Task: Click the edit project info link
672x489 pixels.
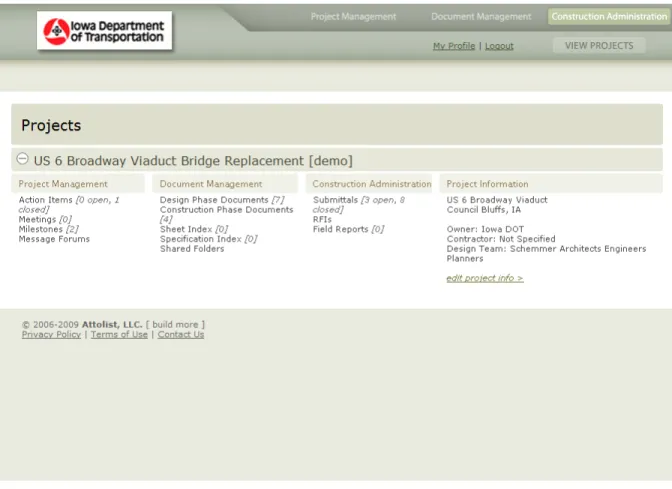Action: coord(485,278)
